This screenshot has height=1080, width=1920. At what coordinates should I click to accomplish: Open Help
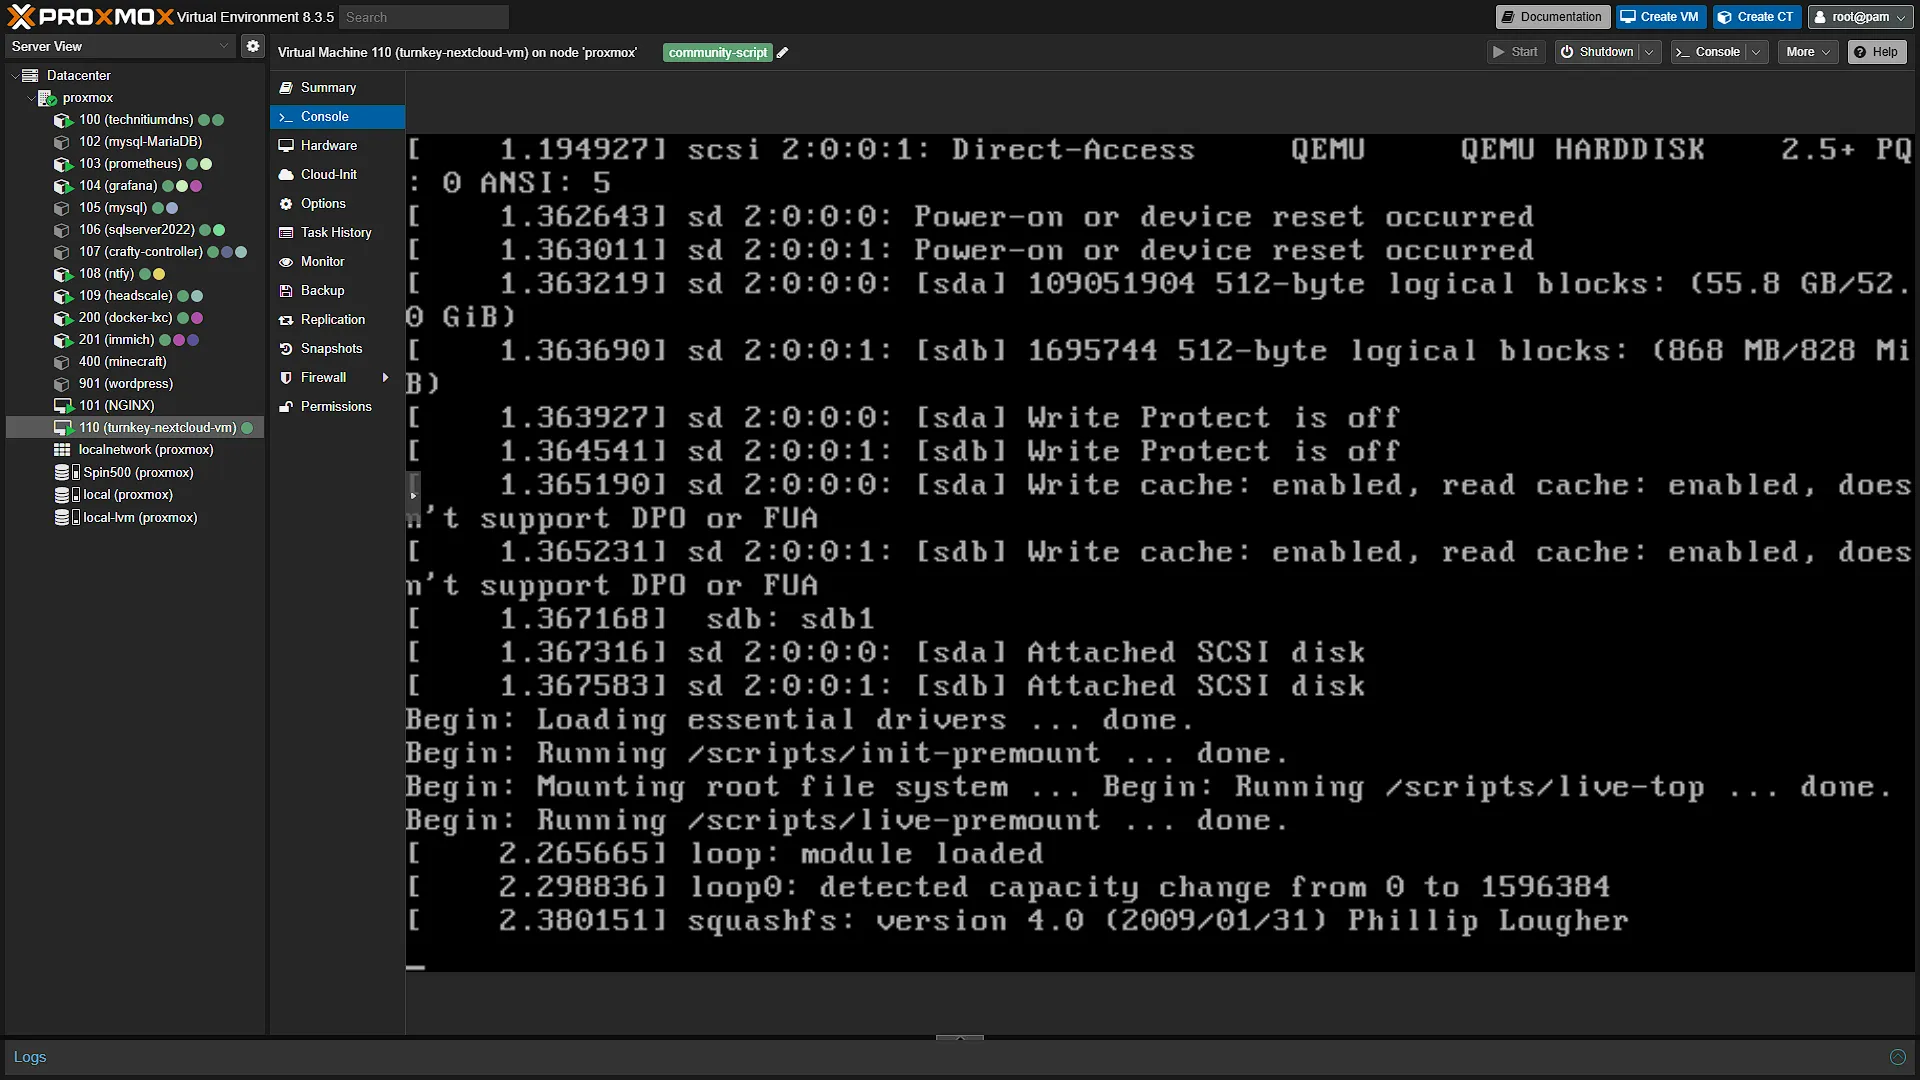1876,52
